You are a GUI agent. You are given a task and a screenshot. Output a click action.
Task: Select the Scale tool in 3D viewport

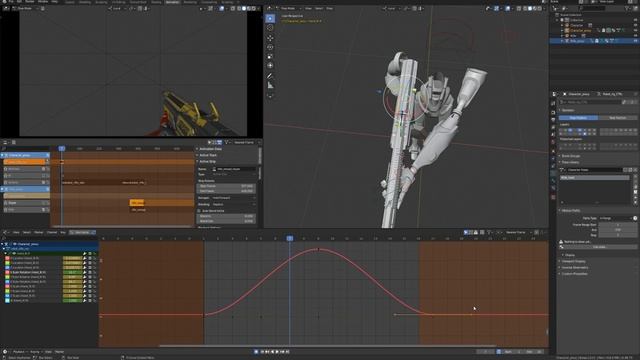(x=270, y=56)
